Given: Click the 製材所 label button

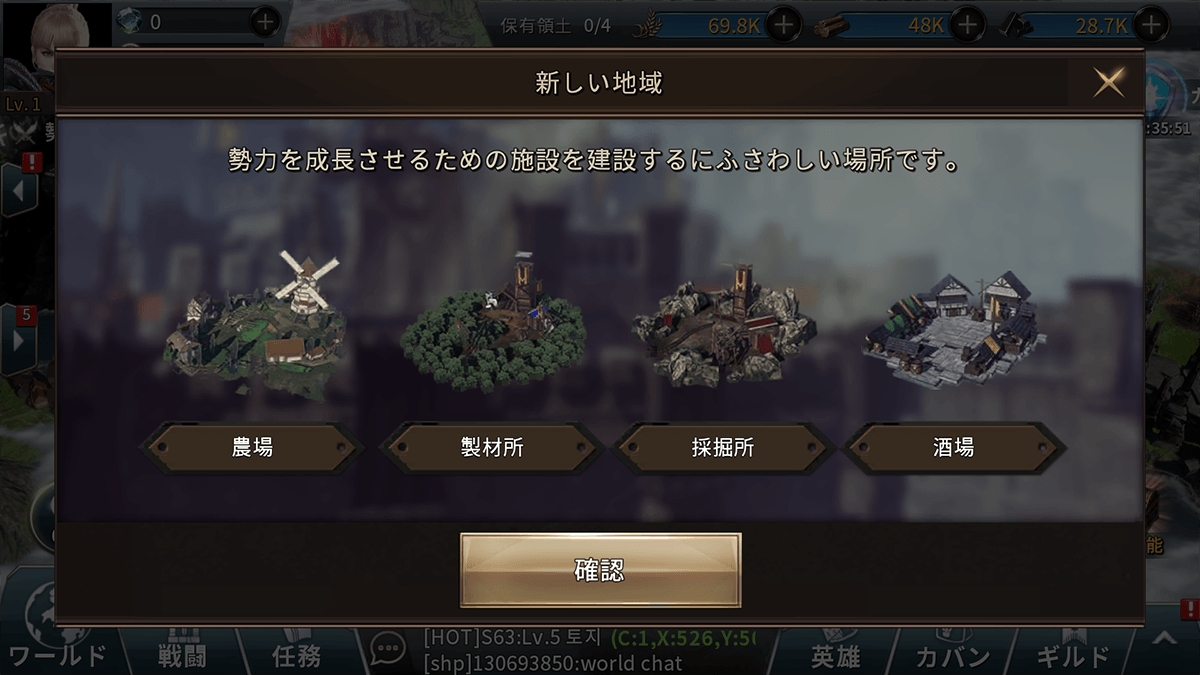Looking at the screenshot, I should pos(493,448).
